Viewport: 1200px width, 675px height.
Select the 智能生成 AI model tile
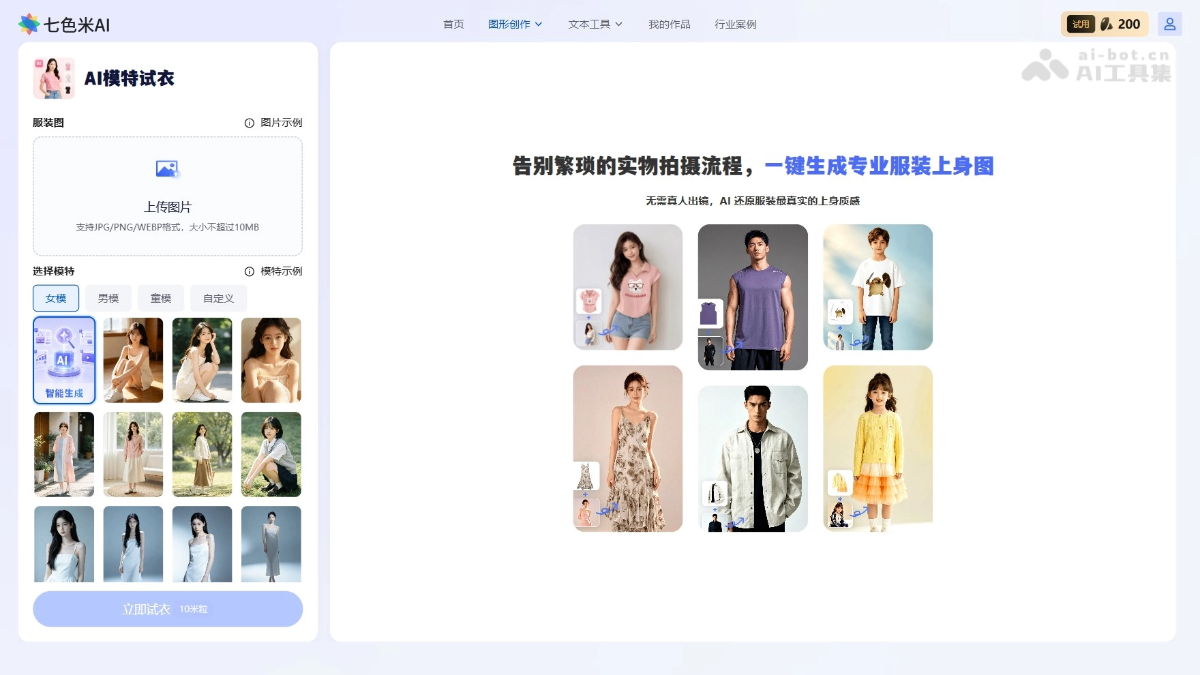(64, 360)
